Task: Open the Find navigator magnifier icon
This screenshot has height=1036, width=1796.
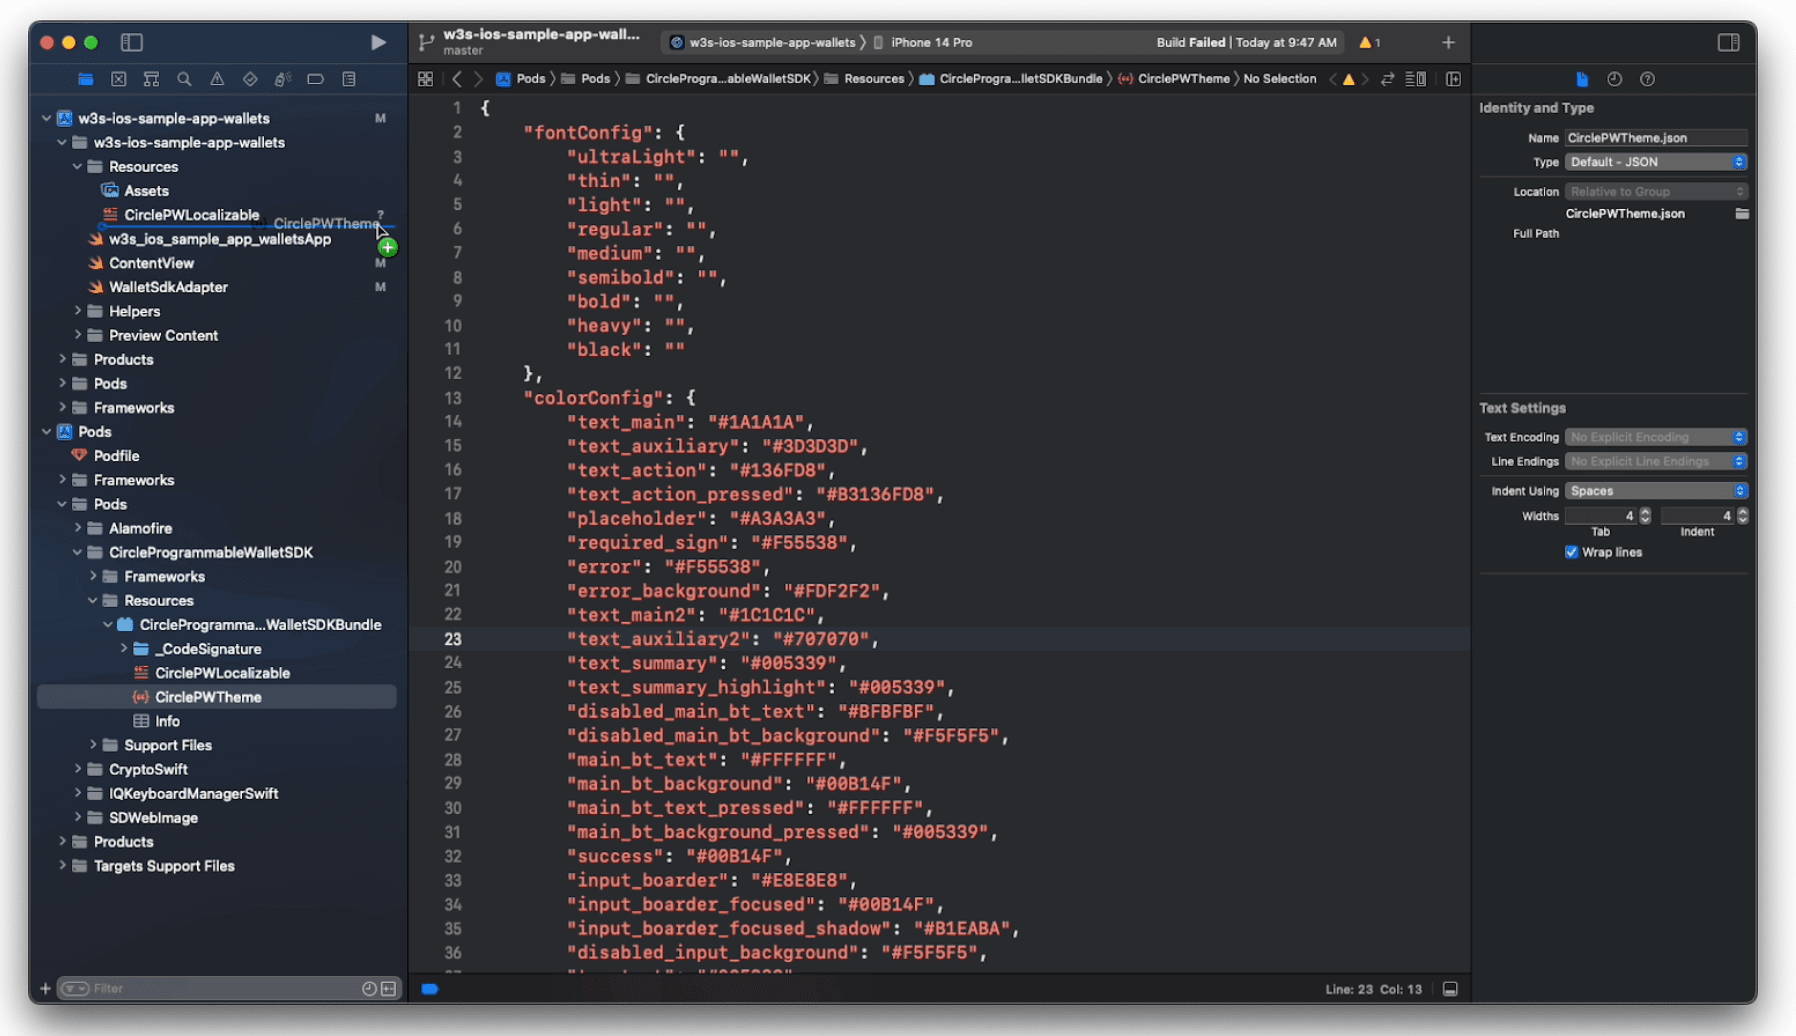Action: click(x=184, y=79)
